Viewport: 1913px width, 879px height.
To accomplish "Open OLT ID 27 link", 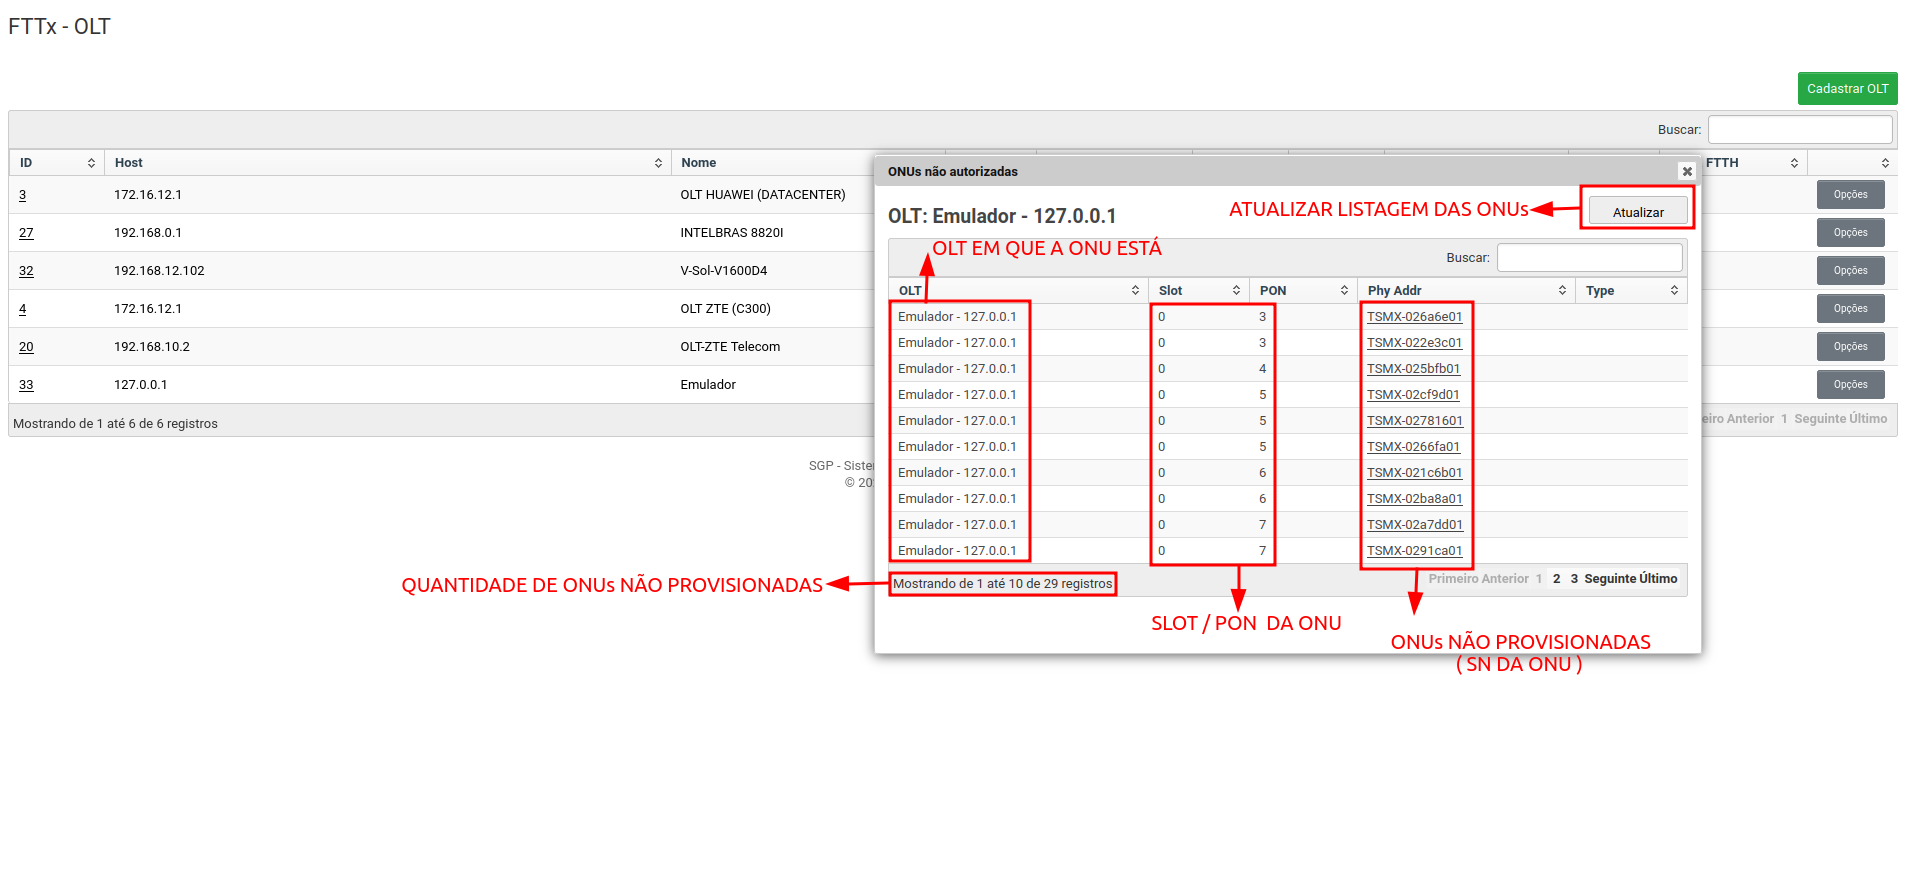I will pos(26,233).
